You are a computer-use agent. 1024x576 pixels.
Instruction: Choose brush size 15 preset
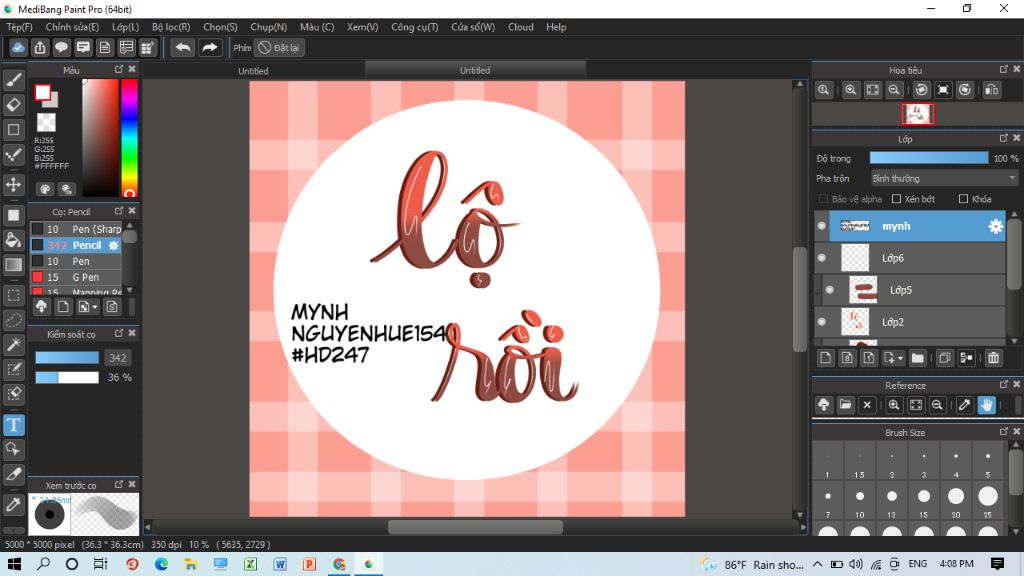[x=923, y=502]
